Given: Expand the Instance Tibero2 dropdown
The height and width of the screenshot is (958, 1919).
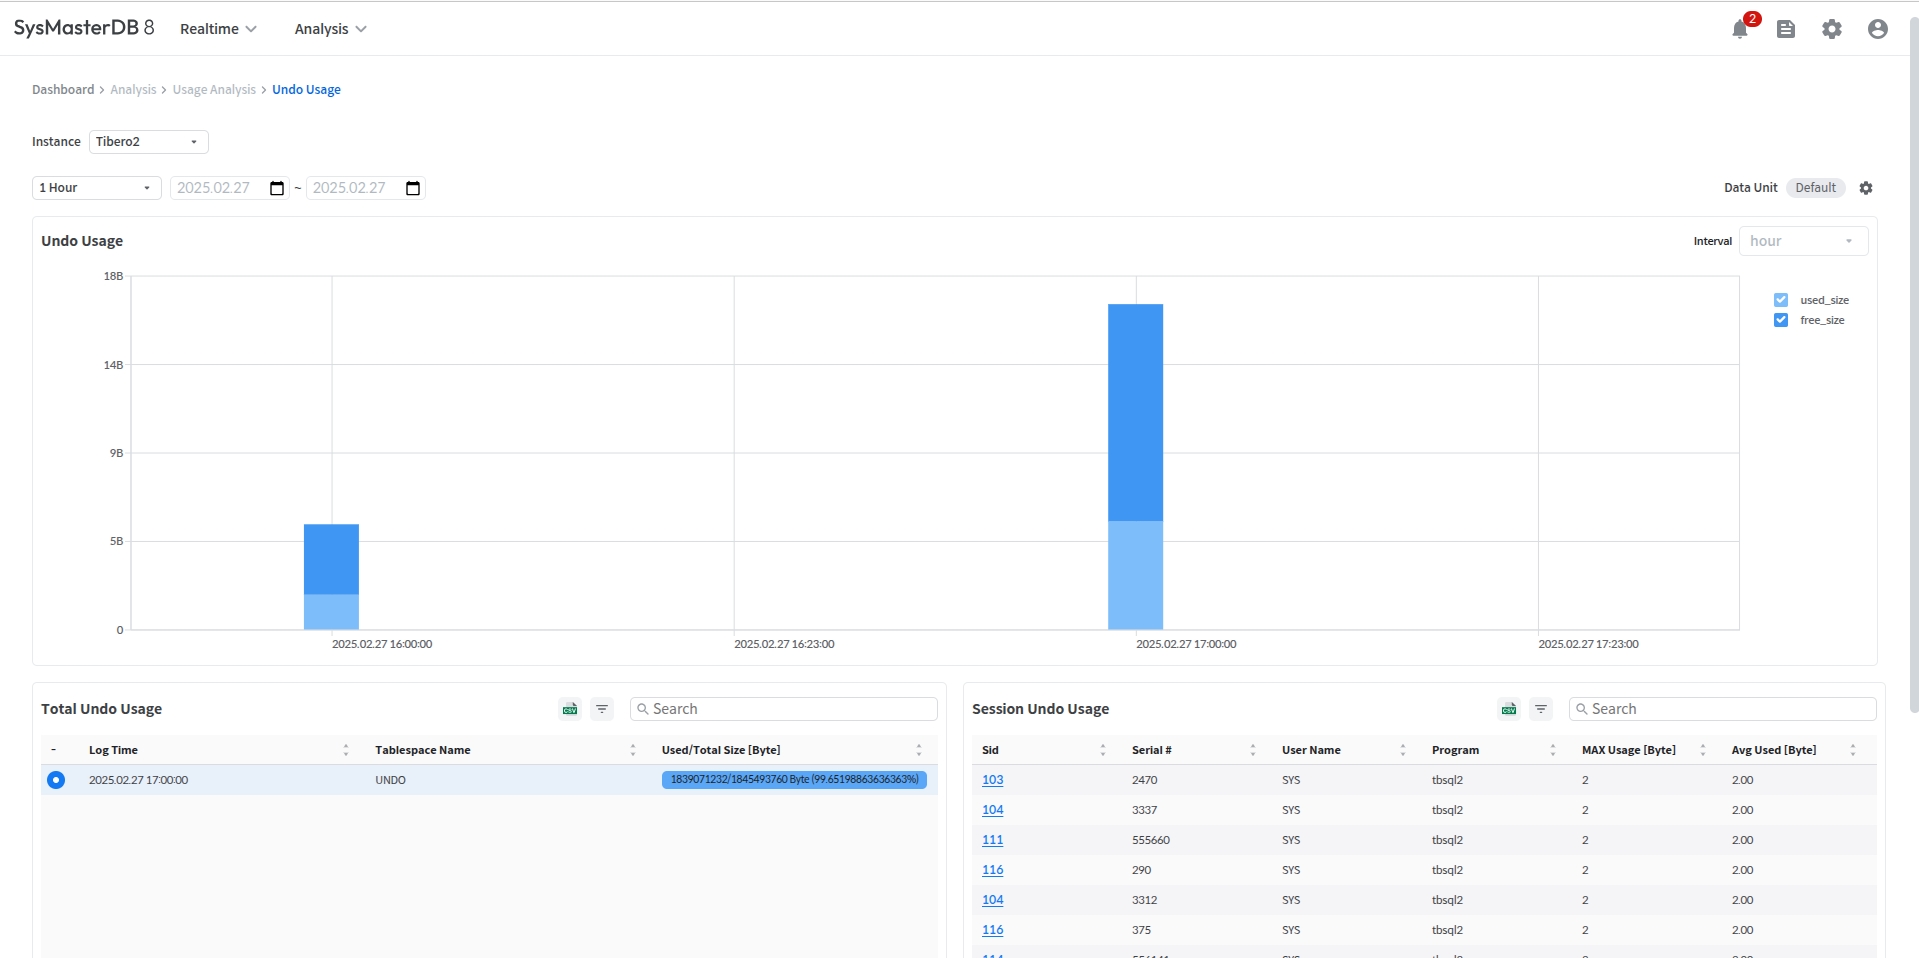Looking at the screenshot, I should tap(148, 142).
